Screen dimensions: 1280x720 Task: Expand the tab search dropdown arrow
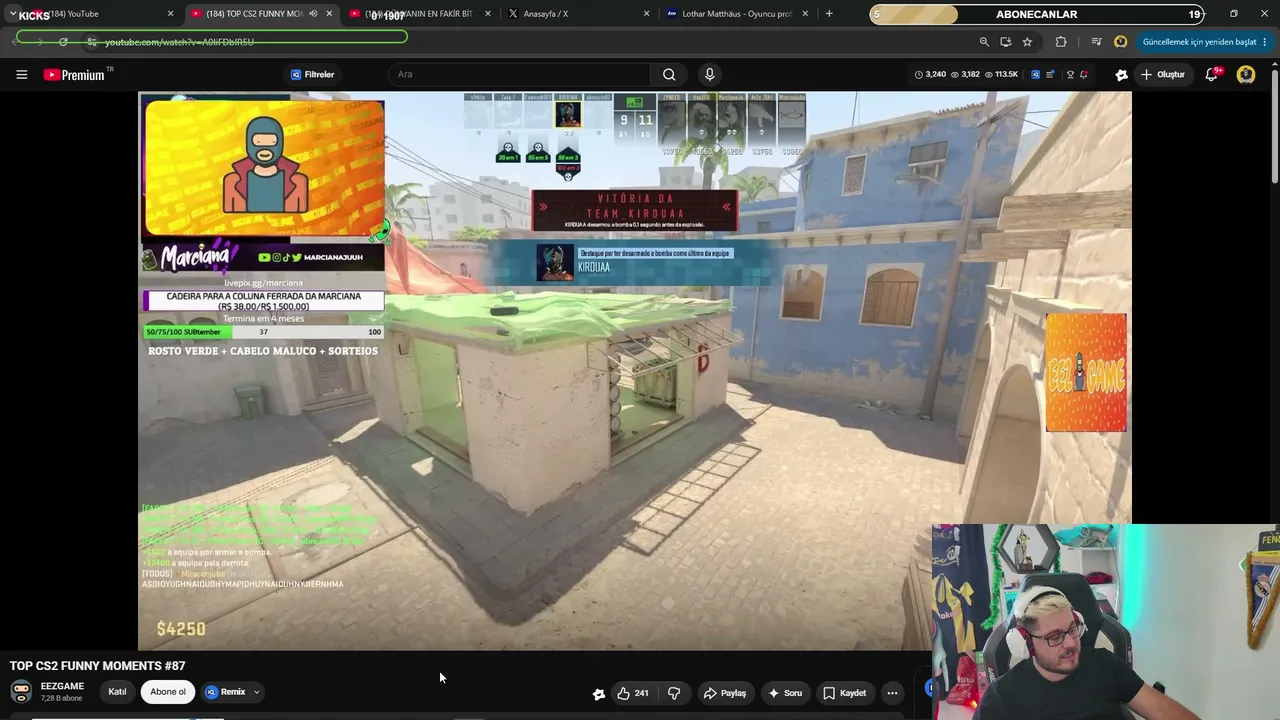(13, 14)
